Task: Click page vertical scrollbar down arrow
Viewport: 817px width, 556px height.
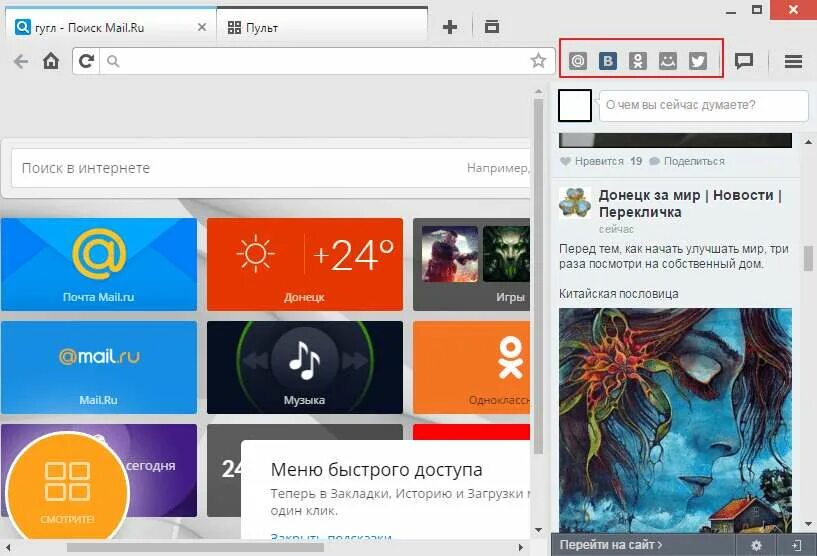Action: click(x=538, y=530)
